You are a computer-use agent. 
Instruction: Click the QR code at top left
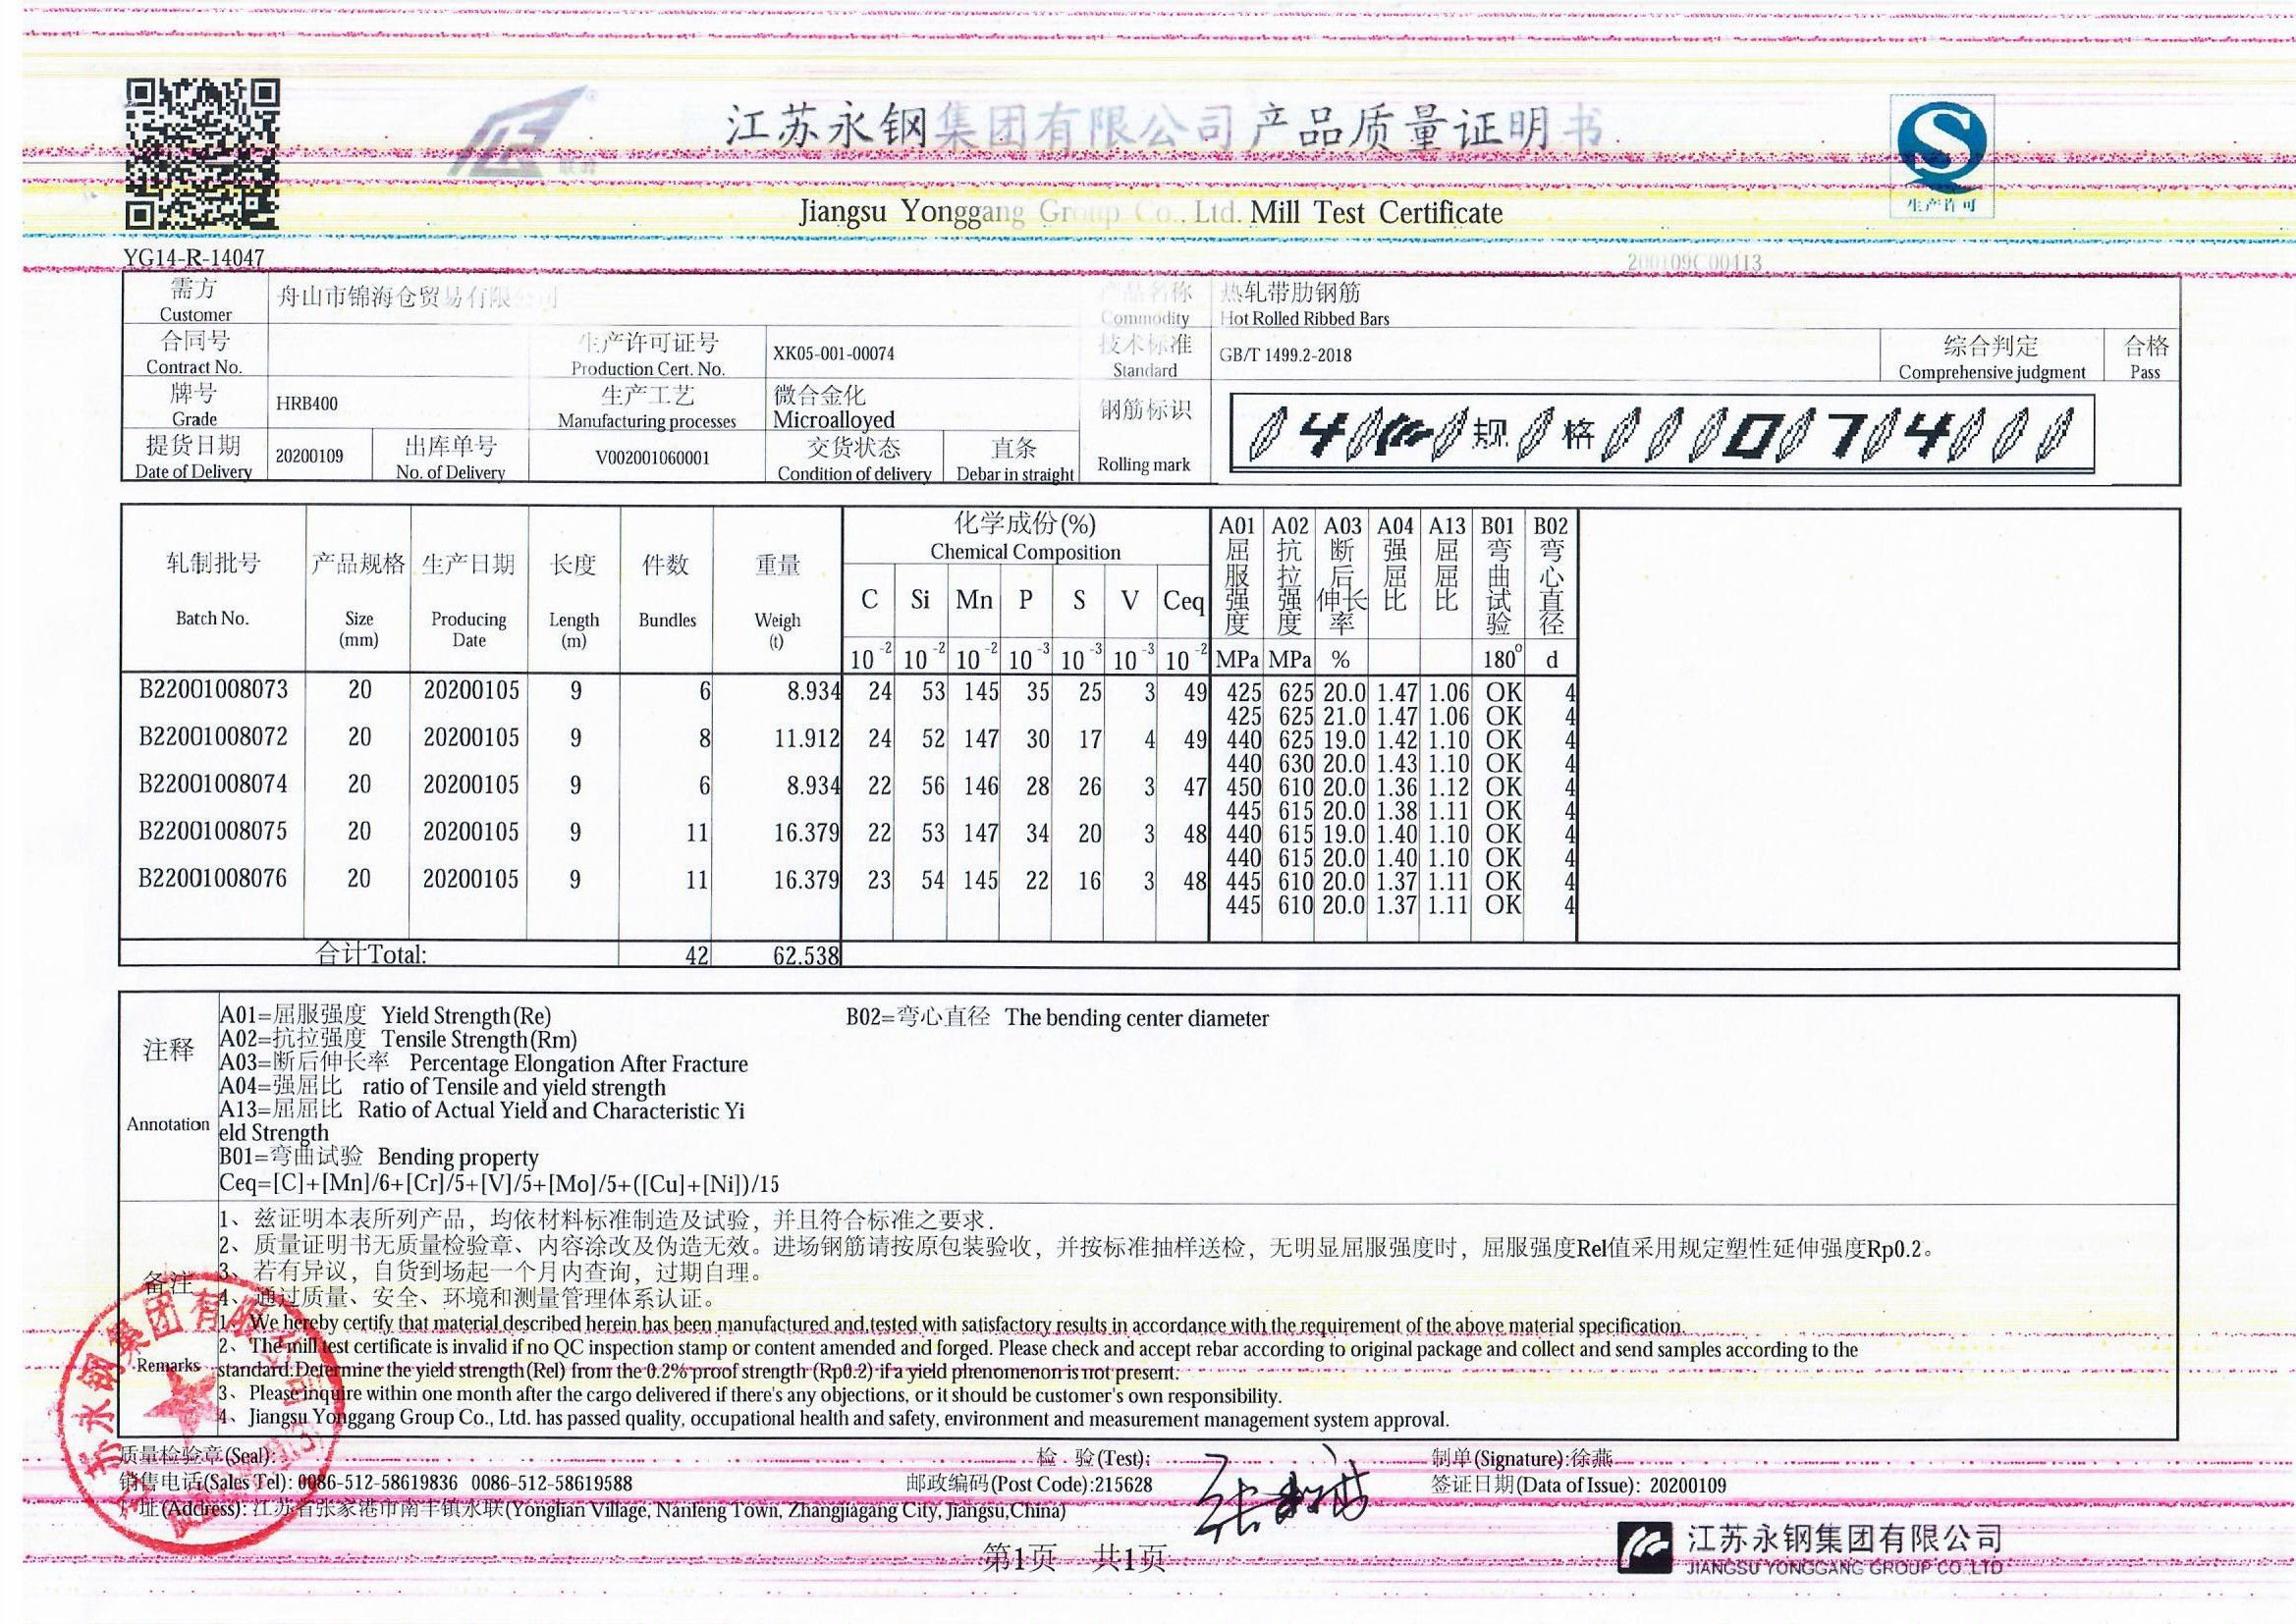pyautogui.click(x=202, y=155)
